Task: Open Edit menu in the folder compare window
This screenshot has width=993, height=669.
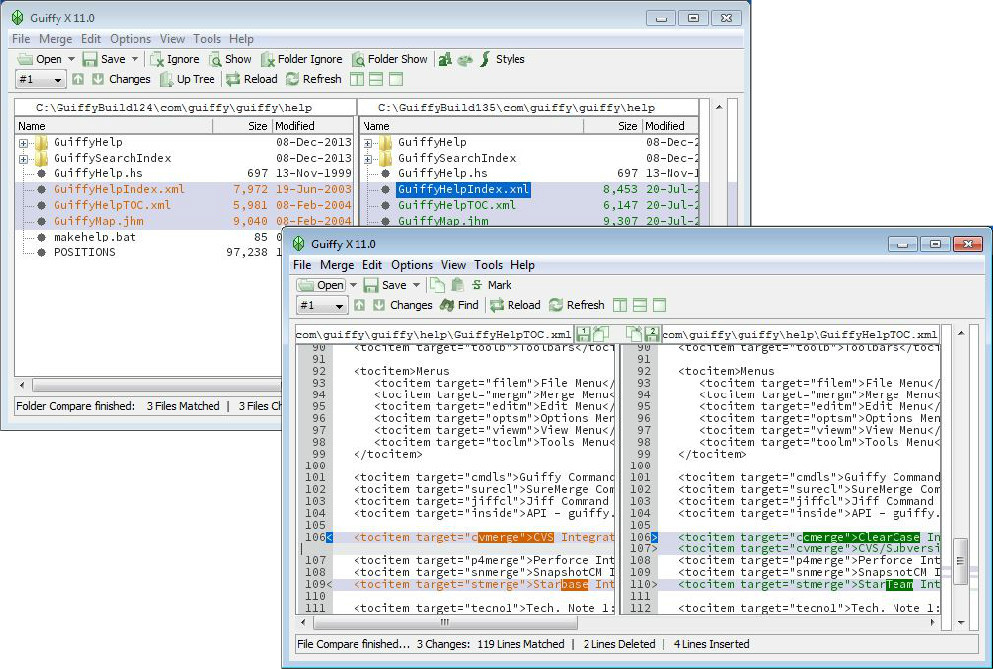Action: 91,39
